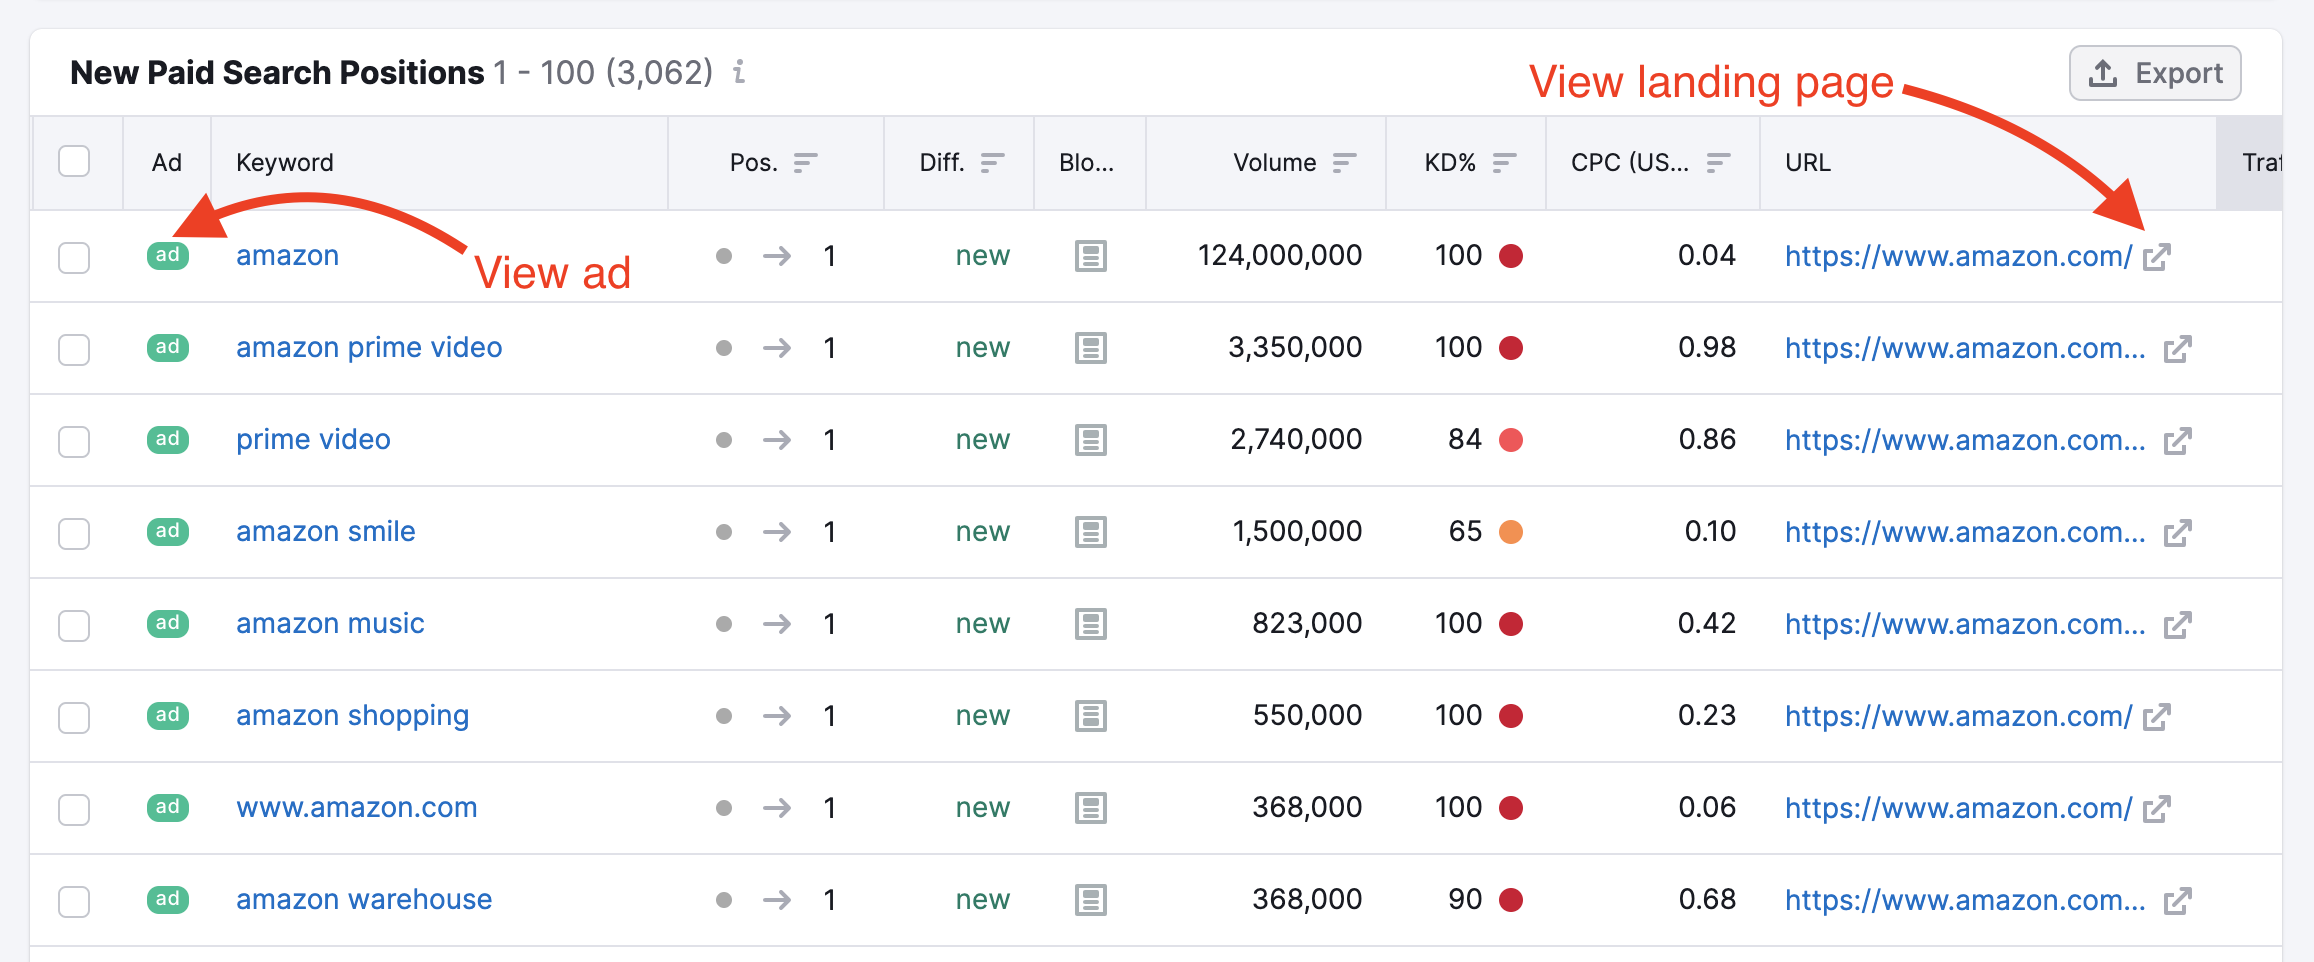Viewport: 2314px width, 962px height.
Task: View the ad for amazon music
Action: click(x=168, y=623)
